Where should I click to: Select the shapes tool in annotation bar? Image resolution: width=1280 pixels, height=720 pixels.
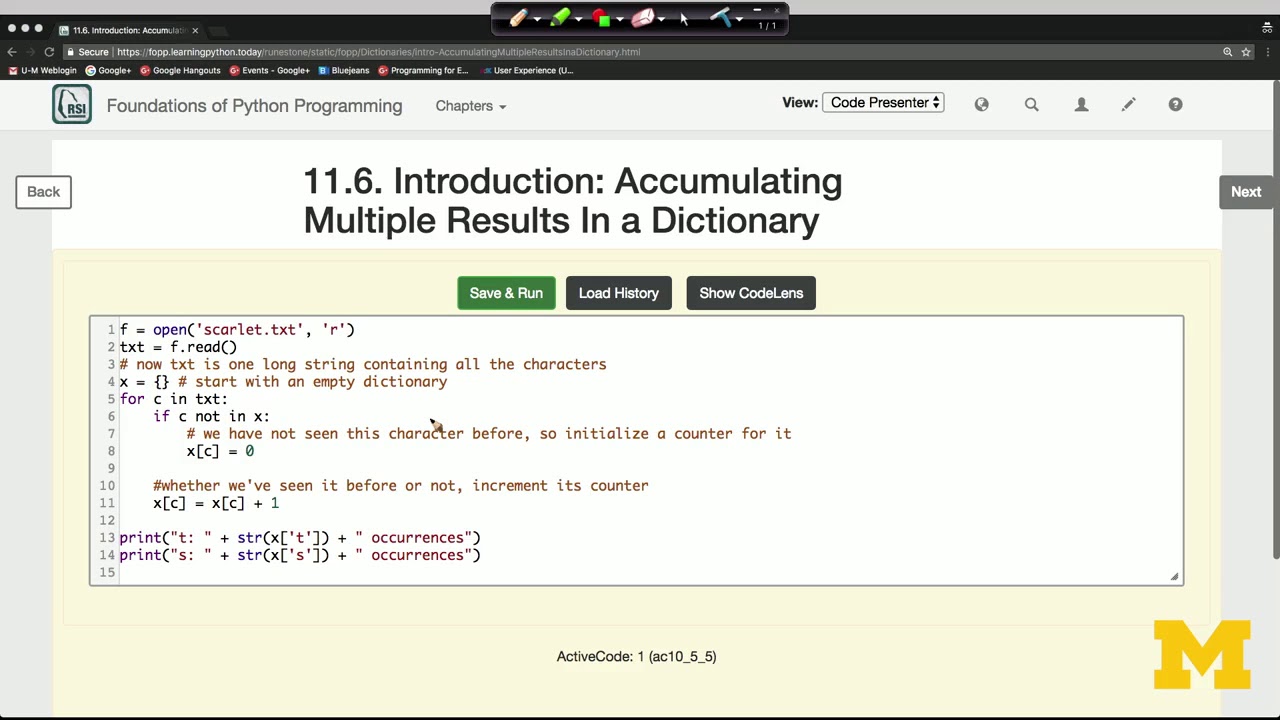[x=601, y=18]
